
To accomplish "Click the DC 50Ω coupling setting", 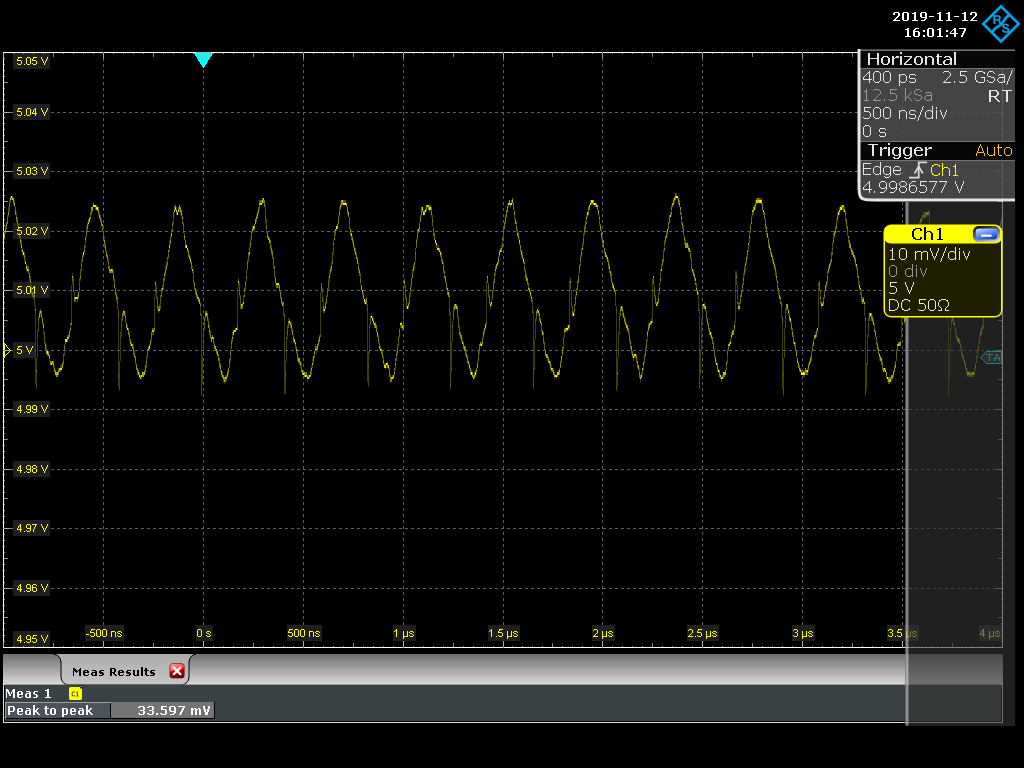I will coord(918,305).
